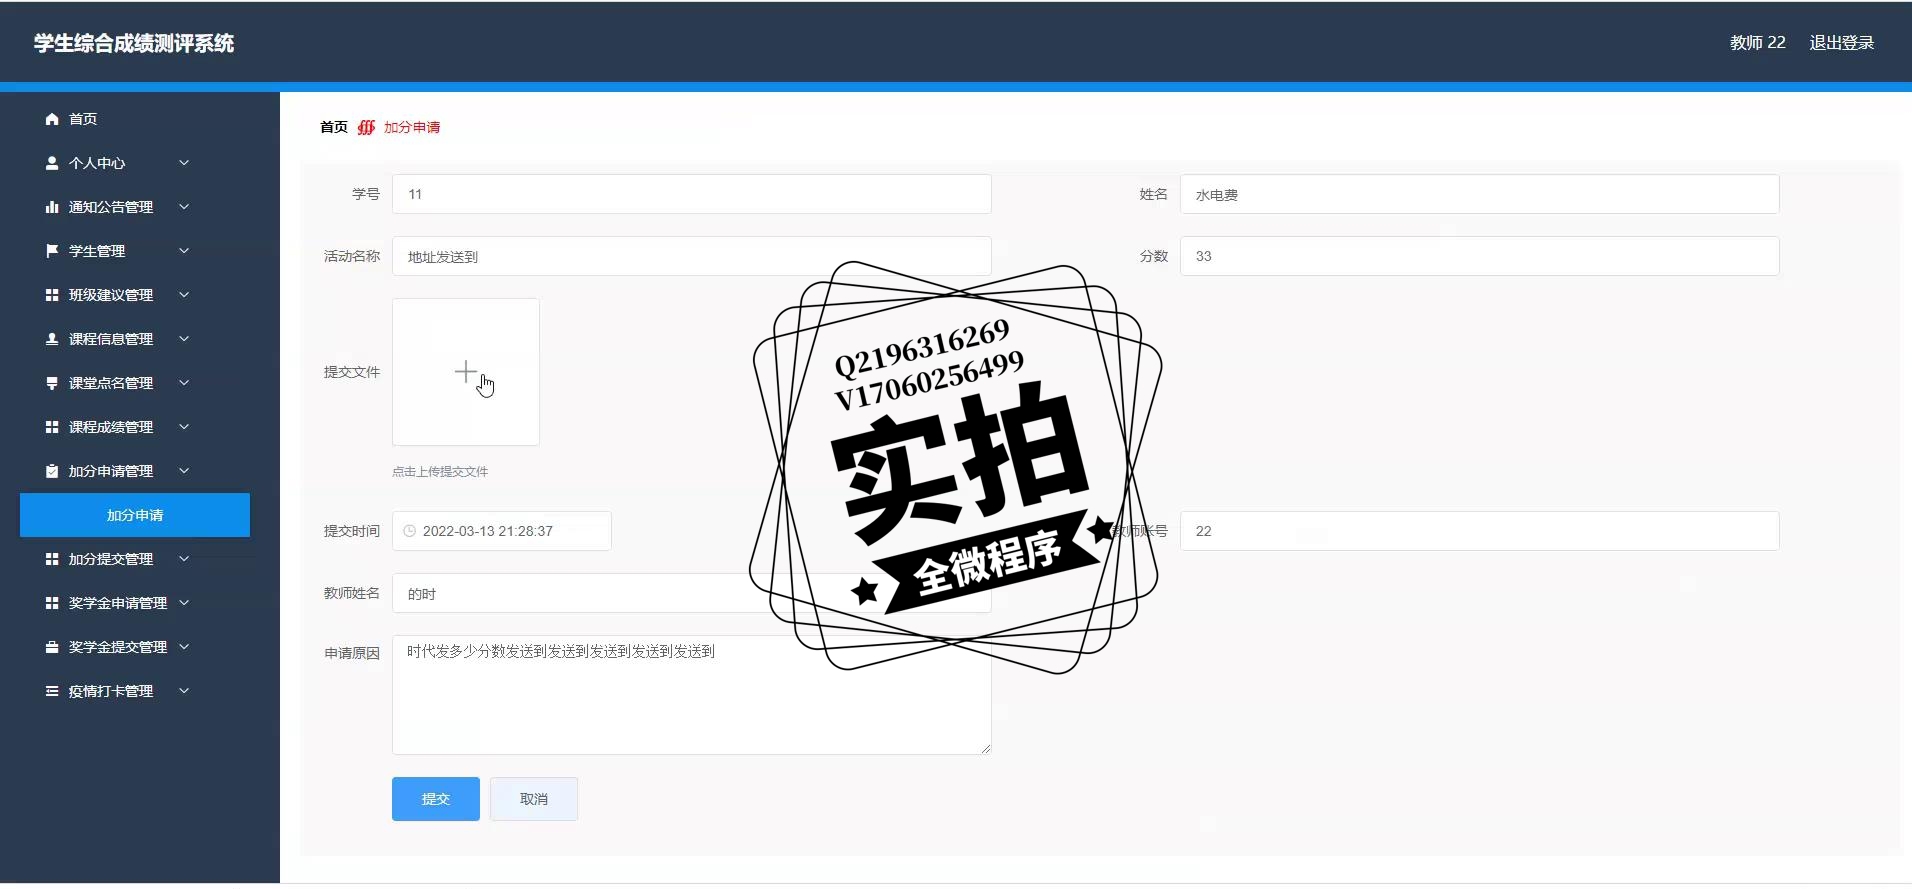Click the grid icon next to 奖学金申请管理
This screenshot has width=1912, height=889.
pos(52,603)
